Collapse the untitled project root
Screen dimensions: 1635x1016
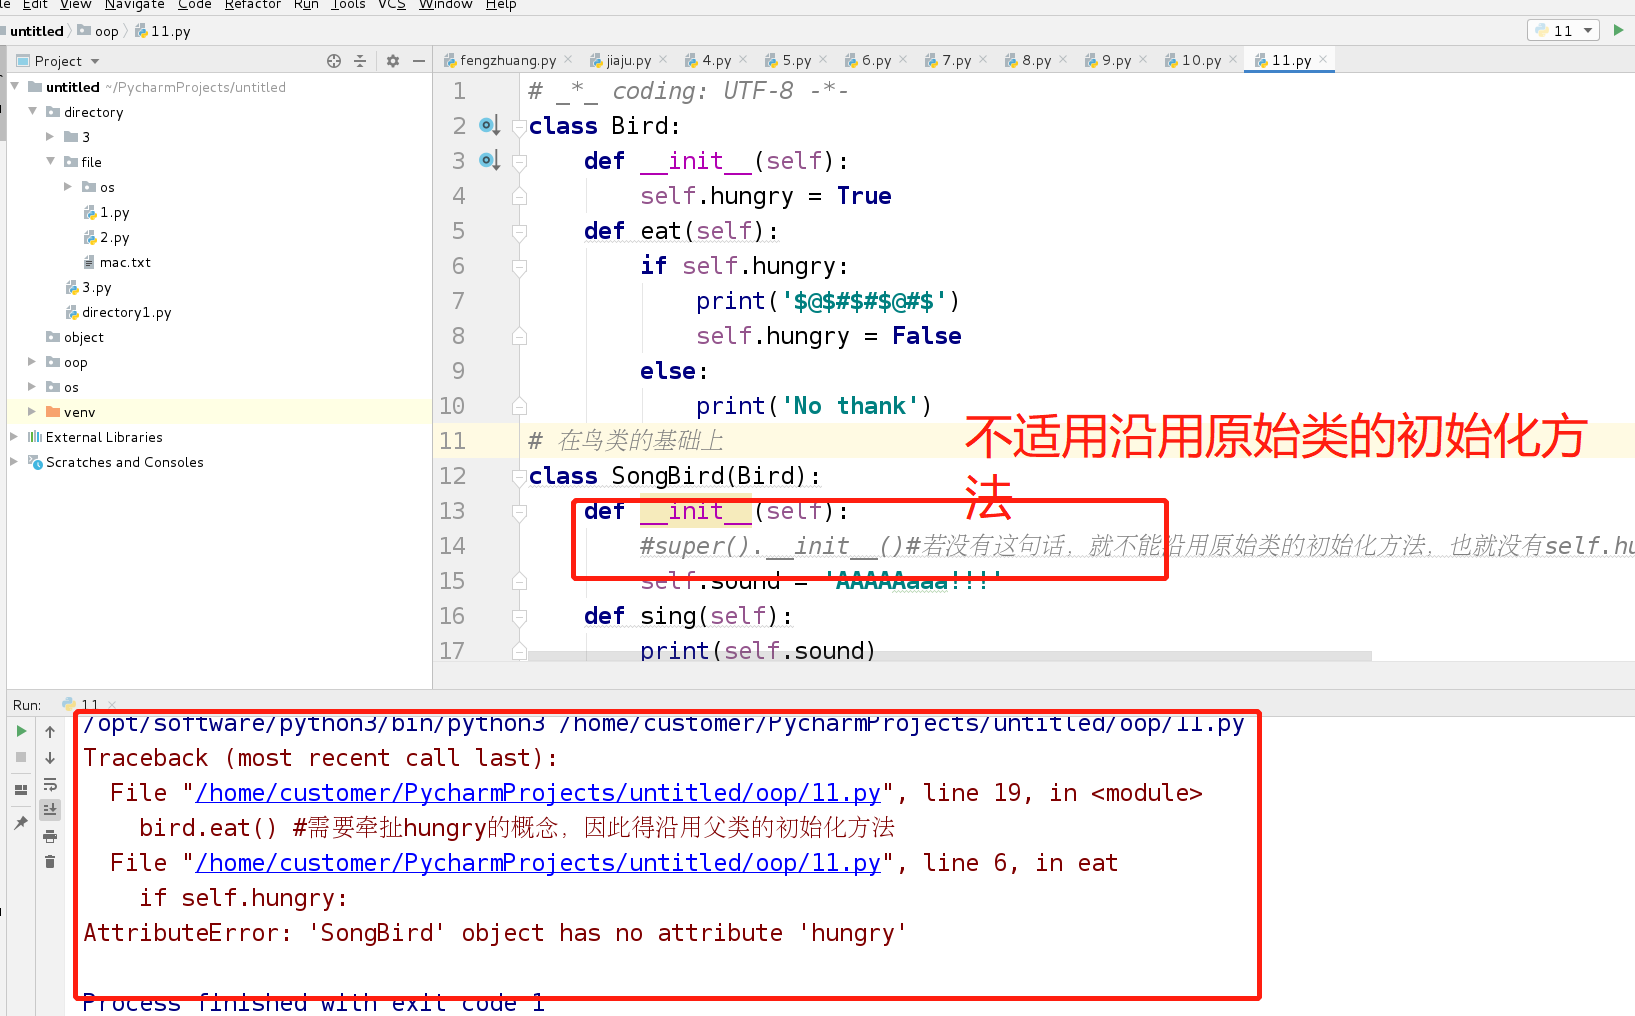click(15, 86)
